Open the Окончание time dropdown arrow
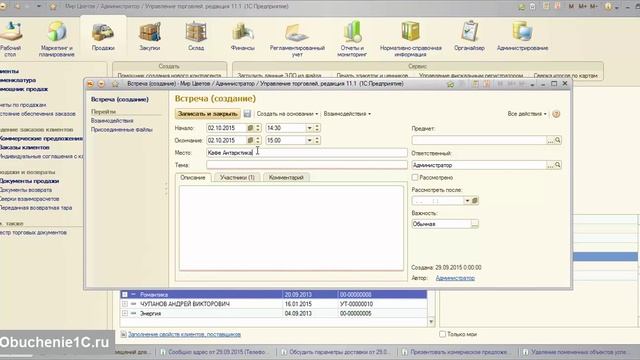Screen dimensions: 640x360 (309, 140)
